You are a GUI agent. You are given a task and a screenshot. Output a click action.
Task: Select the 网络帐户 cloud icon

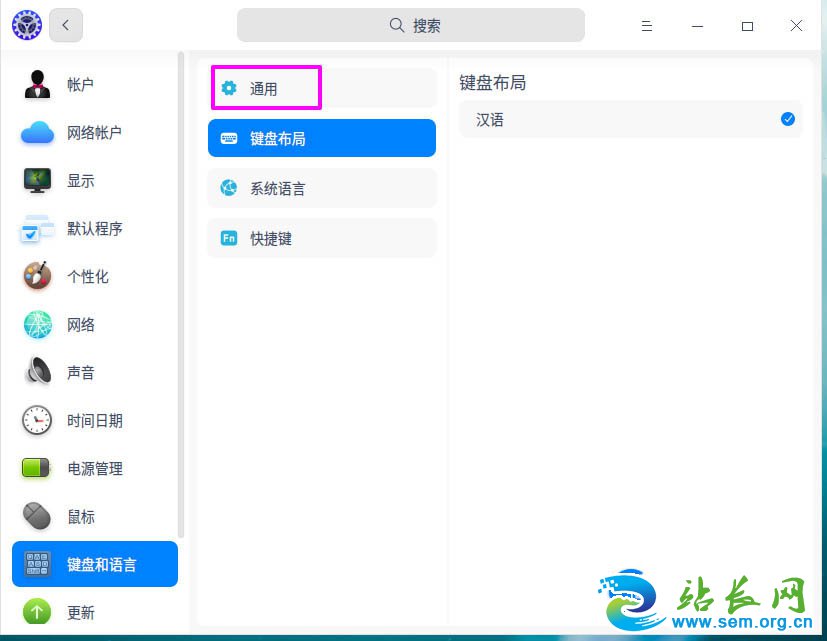click(38, 133)
